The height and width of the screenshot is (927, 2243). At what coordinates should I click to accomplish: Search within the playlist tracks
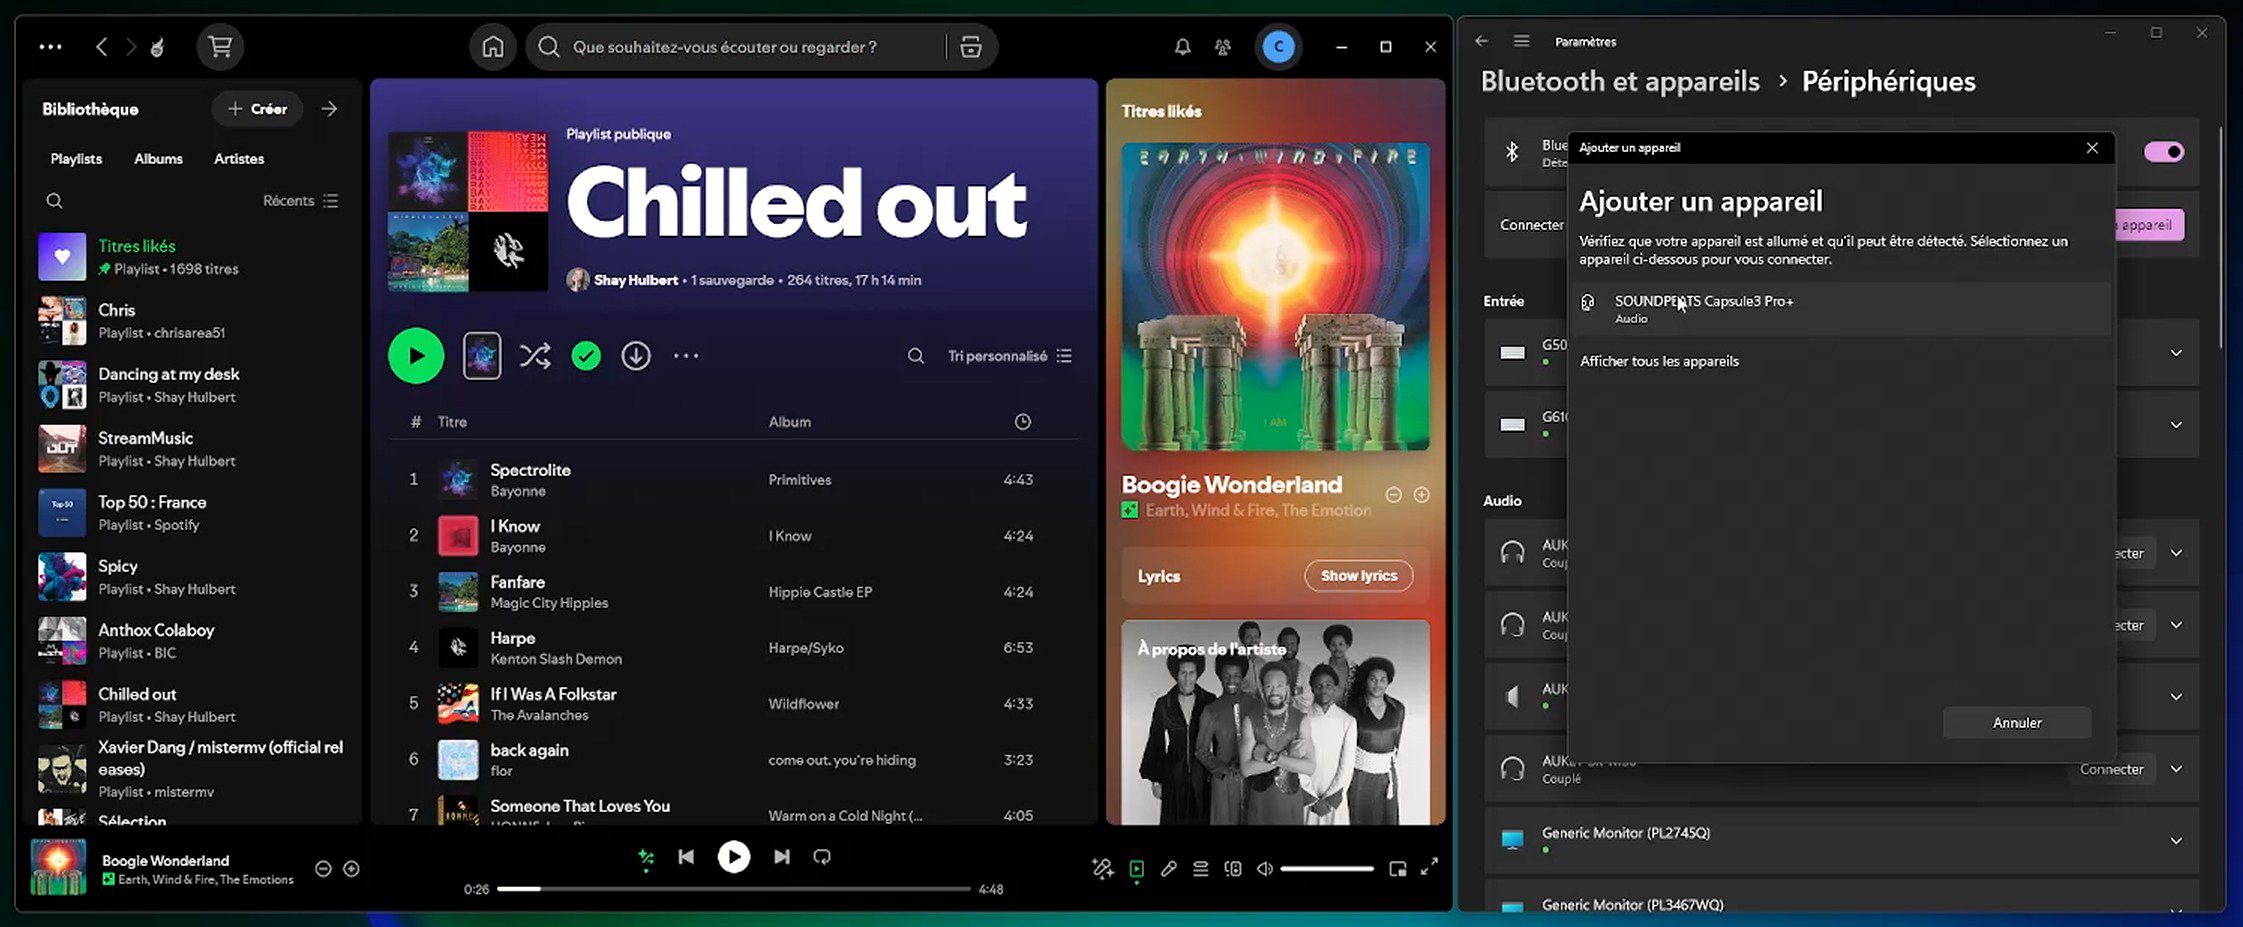pos(915,355)
